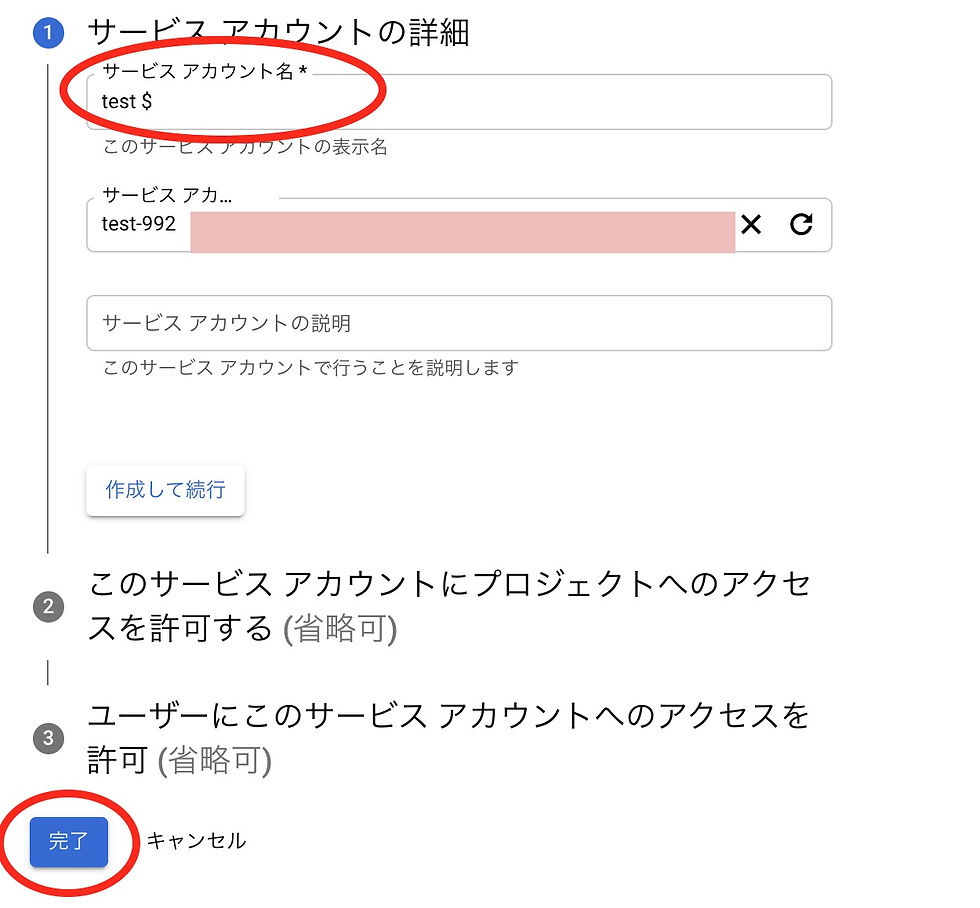This screenshot has width=980, height=908.
Task: Click the 作成して続行 button
Action: (x=165, y=490)
